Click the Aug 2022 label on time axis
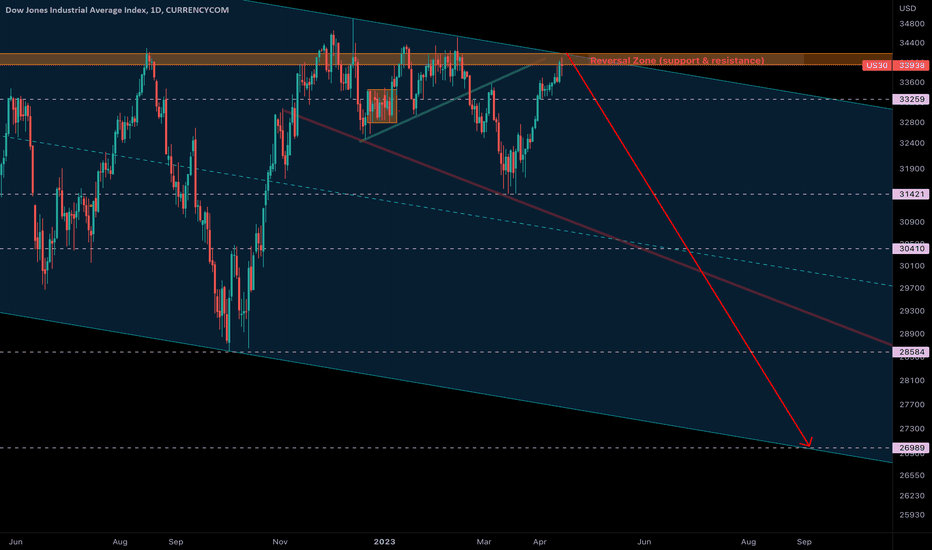This screenshot has width=932, height=550. click(x=120, y=542)
